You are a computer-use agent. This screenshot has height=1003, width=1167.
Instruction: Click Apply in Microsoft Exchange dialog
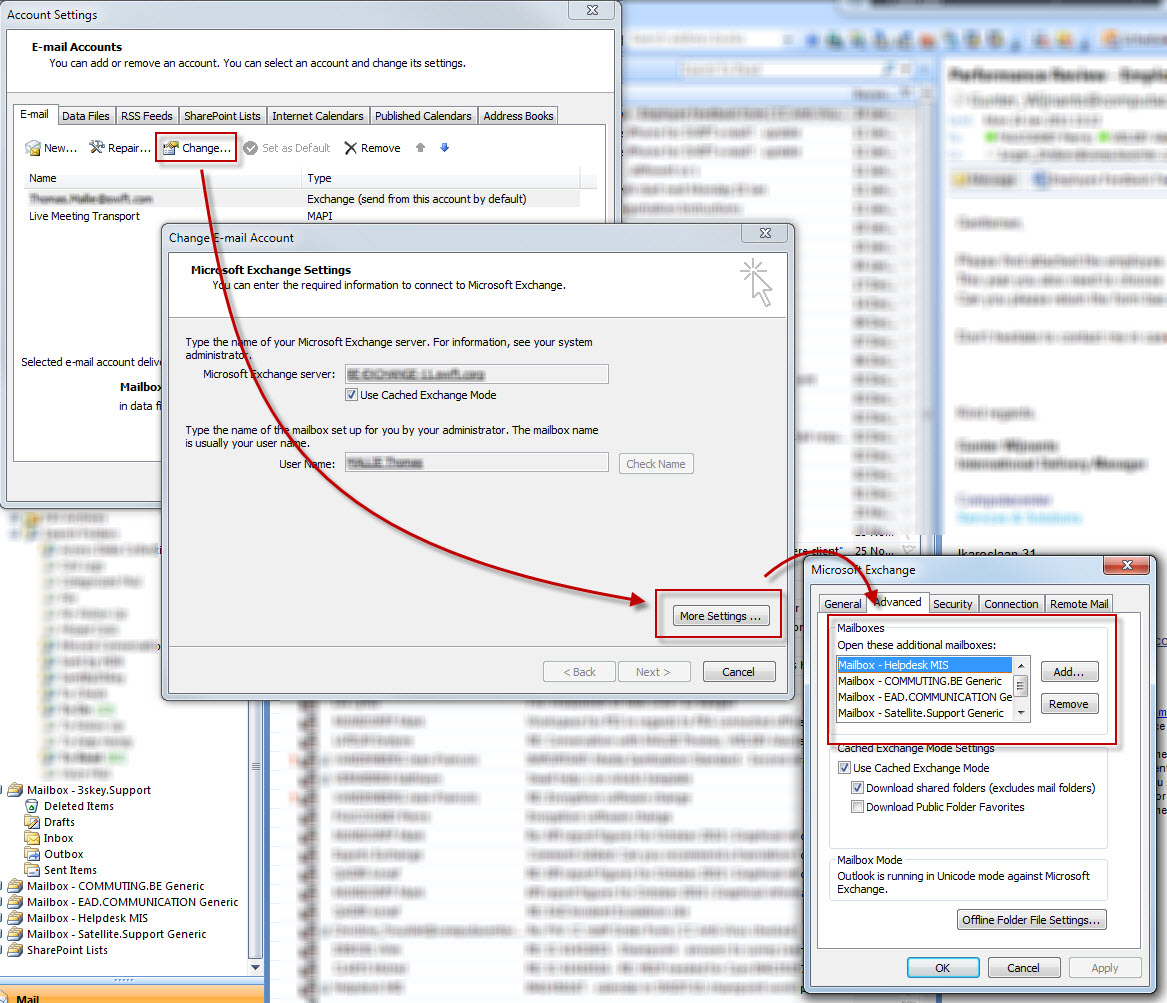pyautogui.click(x=1104, y=967)
